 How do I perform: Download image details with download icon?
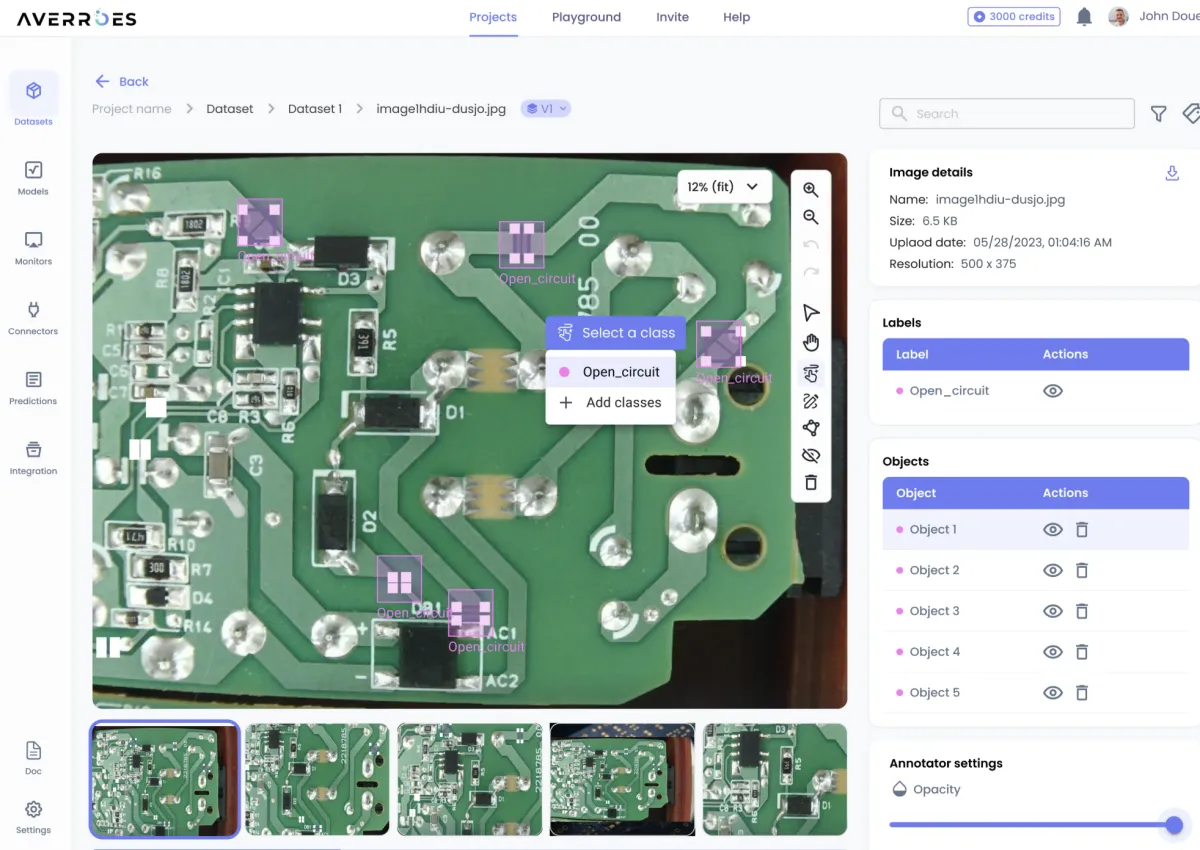point(1172,173)
